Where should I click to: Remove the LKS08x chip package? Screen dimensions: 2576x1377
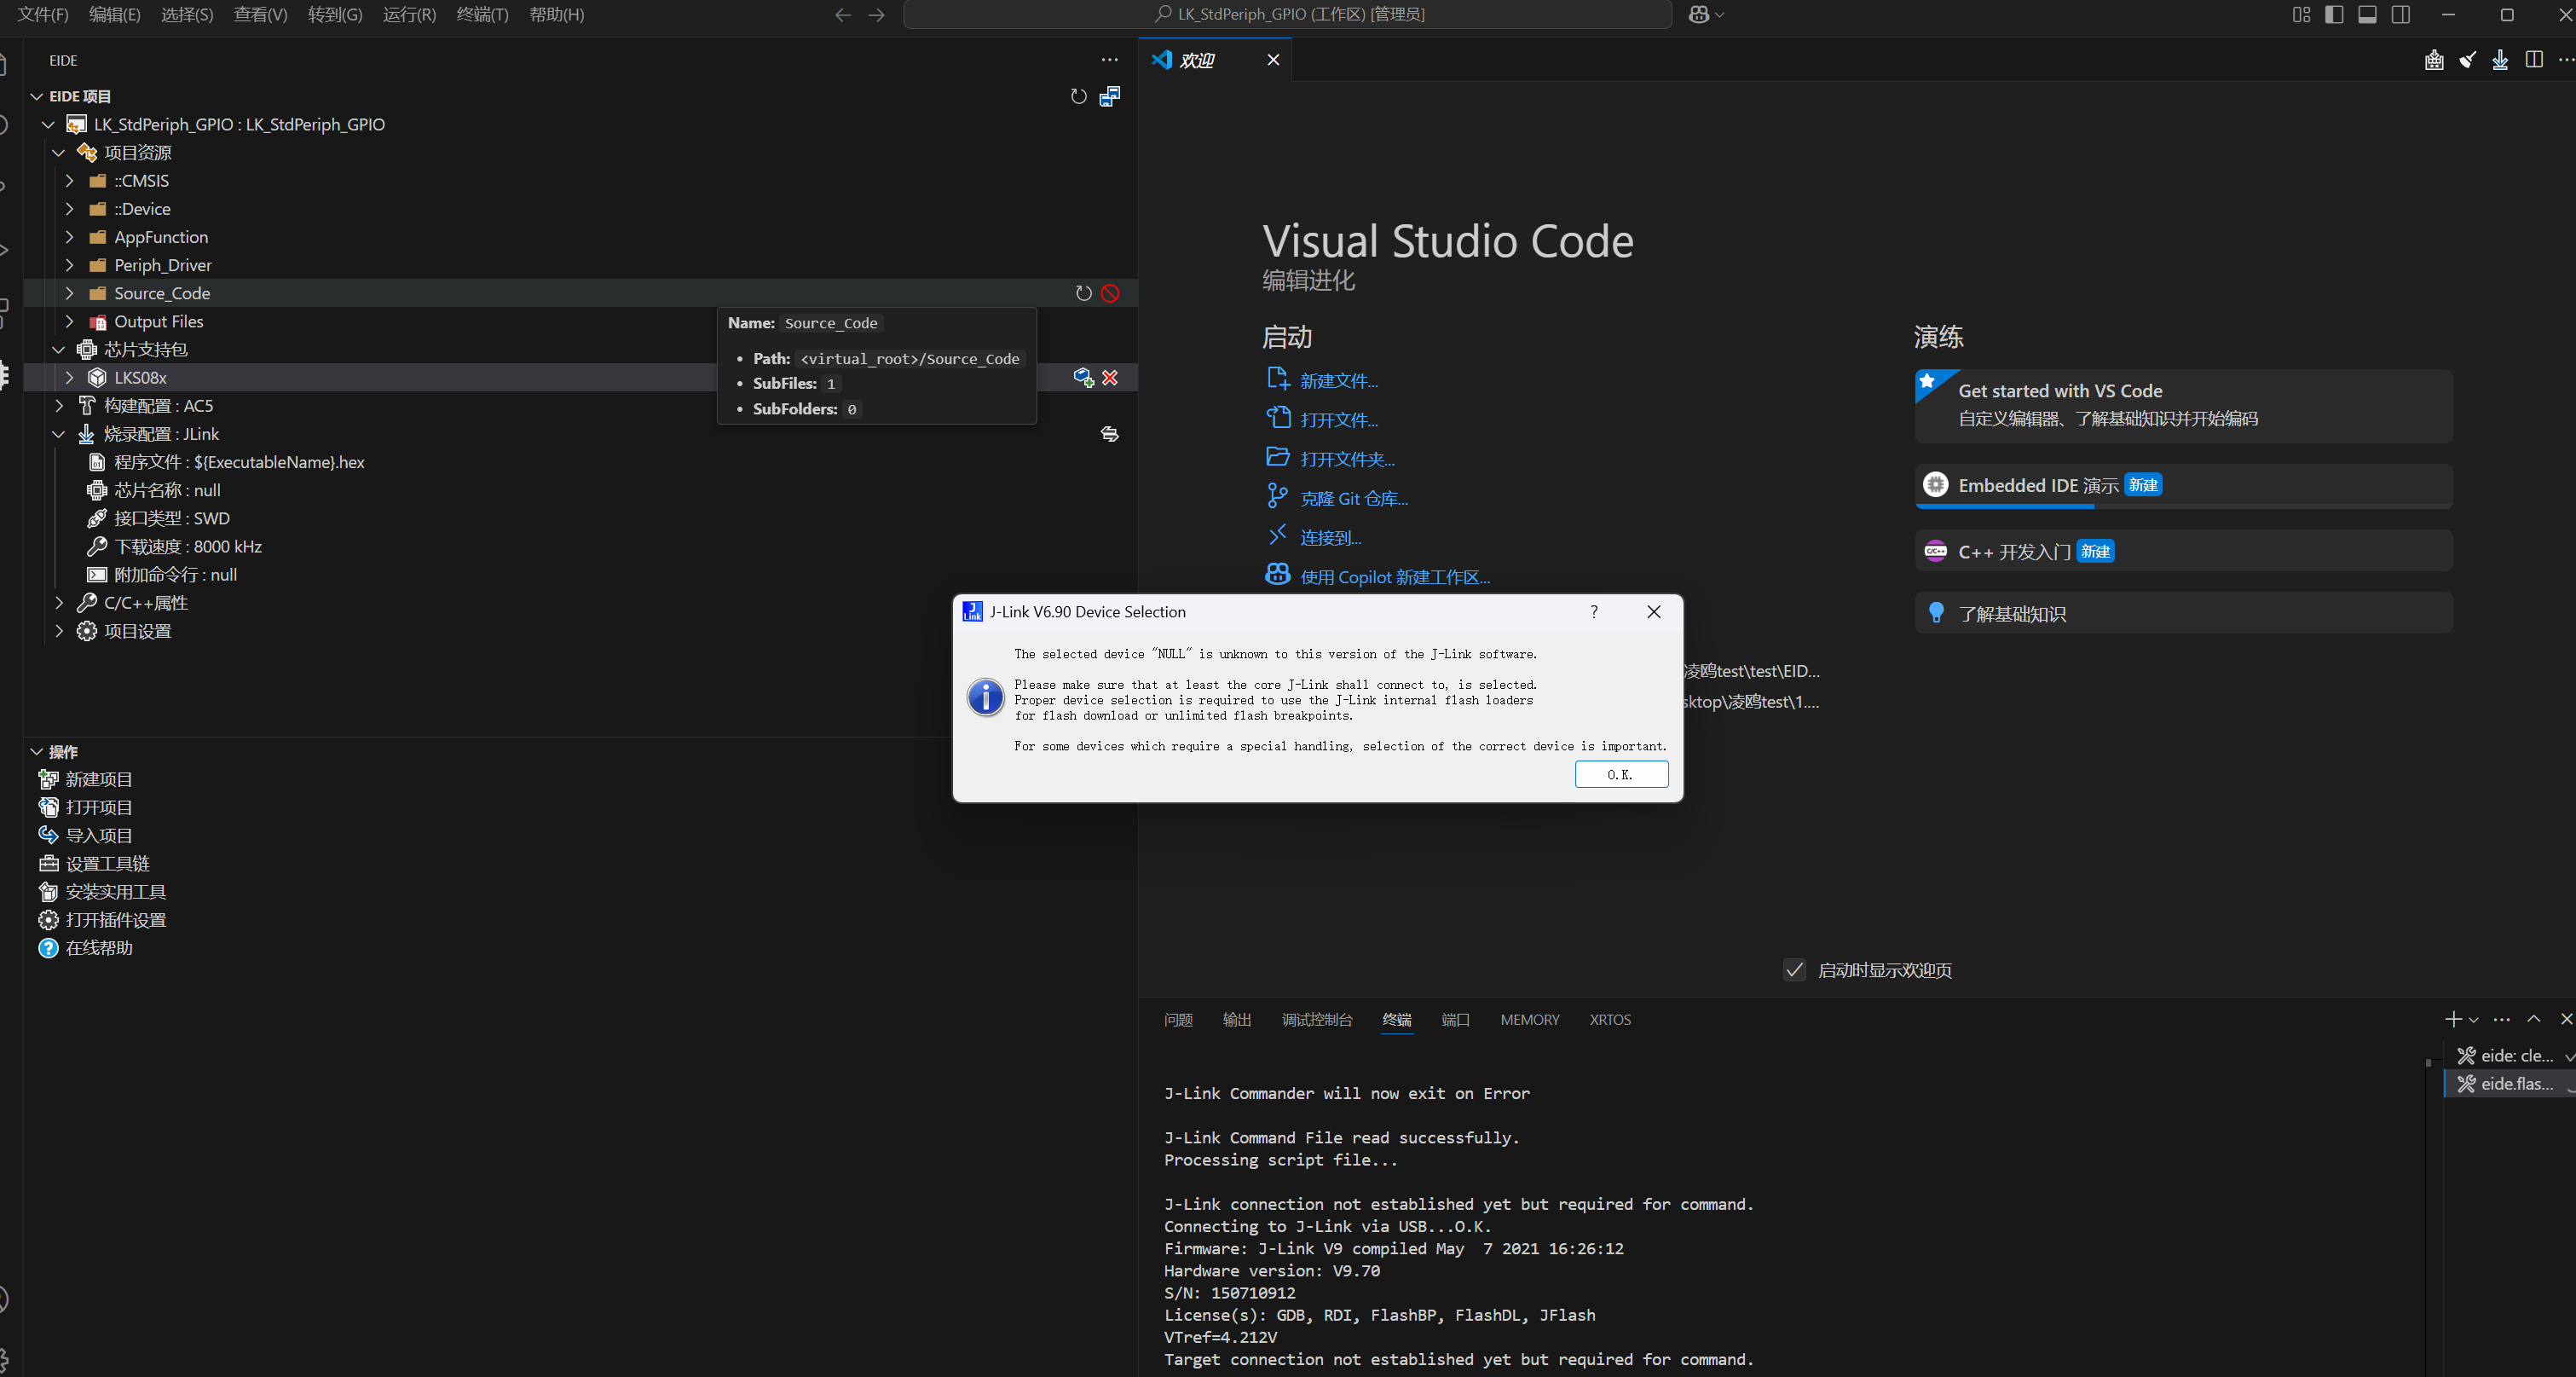coord(1110,377)
